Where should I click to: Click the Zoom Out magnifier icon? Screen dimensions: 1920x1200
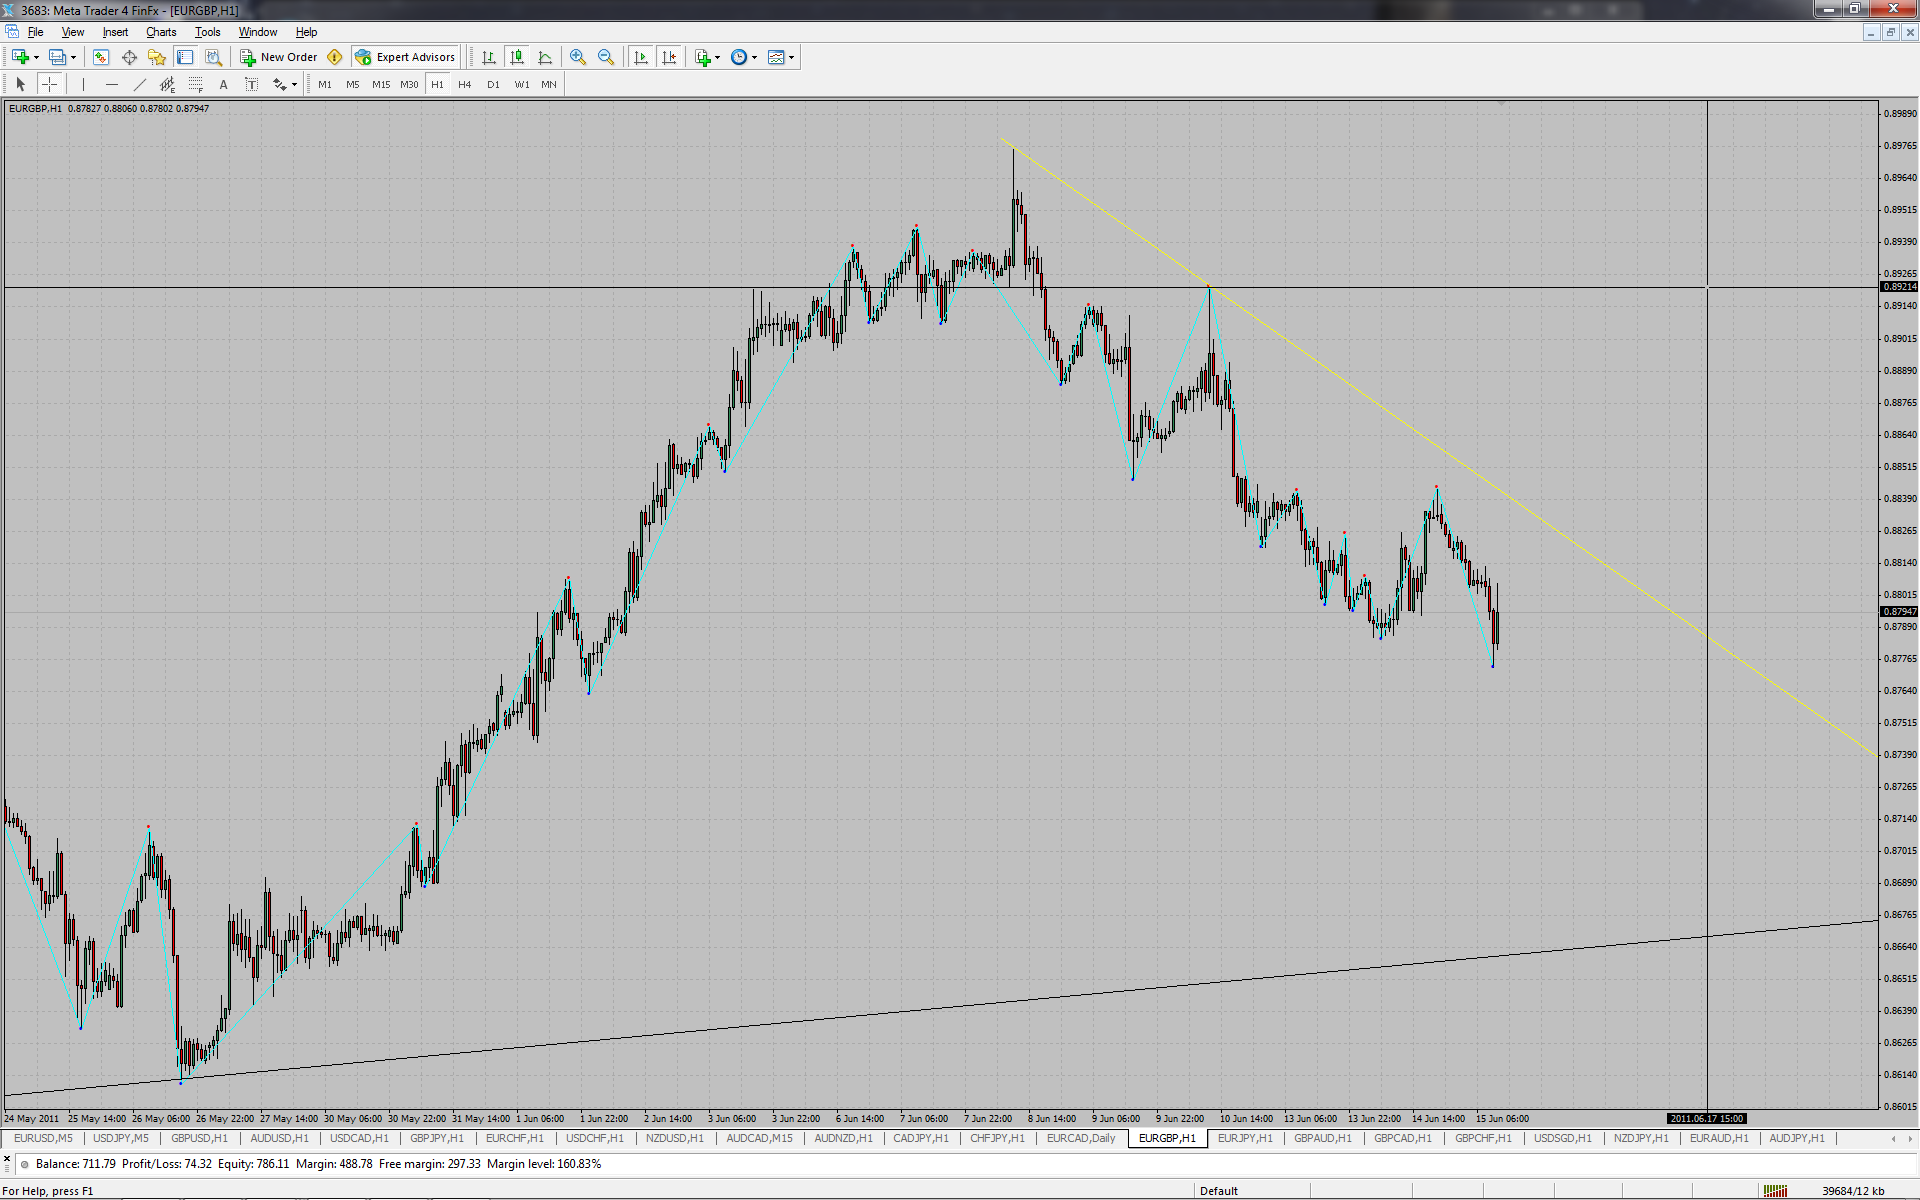[605, 57]
